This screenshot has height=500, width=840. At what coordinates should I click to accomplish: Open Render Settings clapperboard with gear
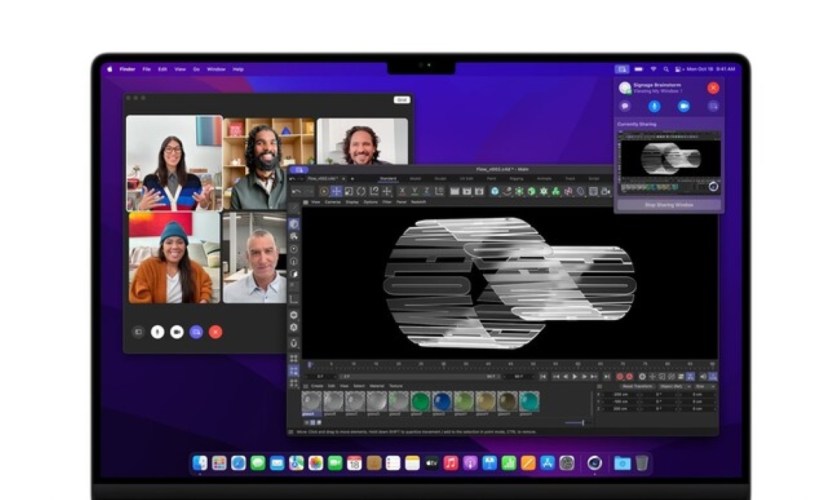(x=479, y=191)
